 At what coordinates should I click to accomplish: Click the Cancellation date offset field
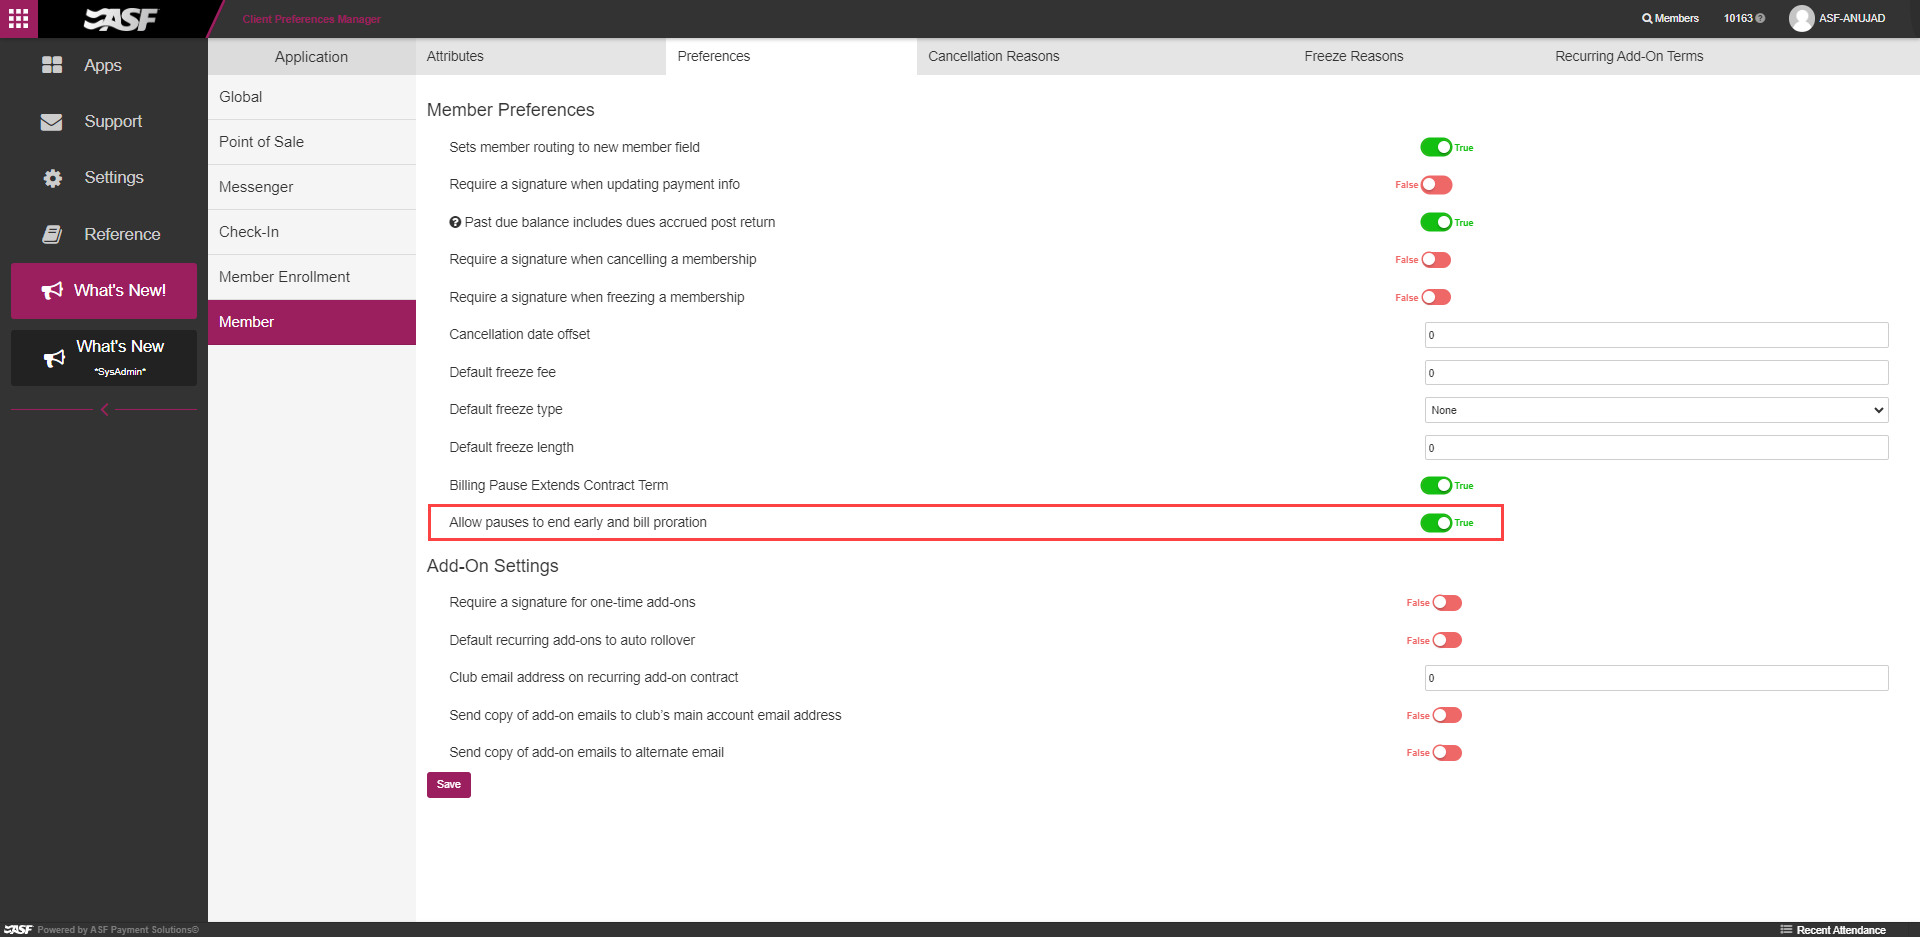click(x=1656, y=335)
